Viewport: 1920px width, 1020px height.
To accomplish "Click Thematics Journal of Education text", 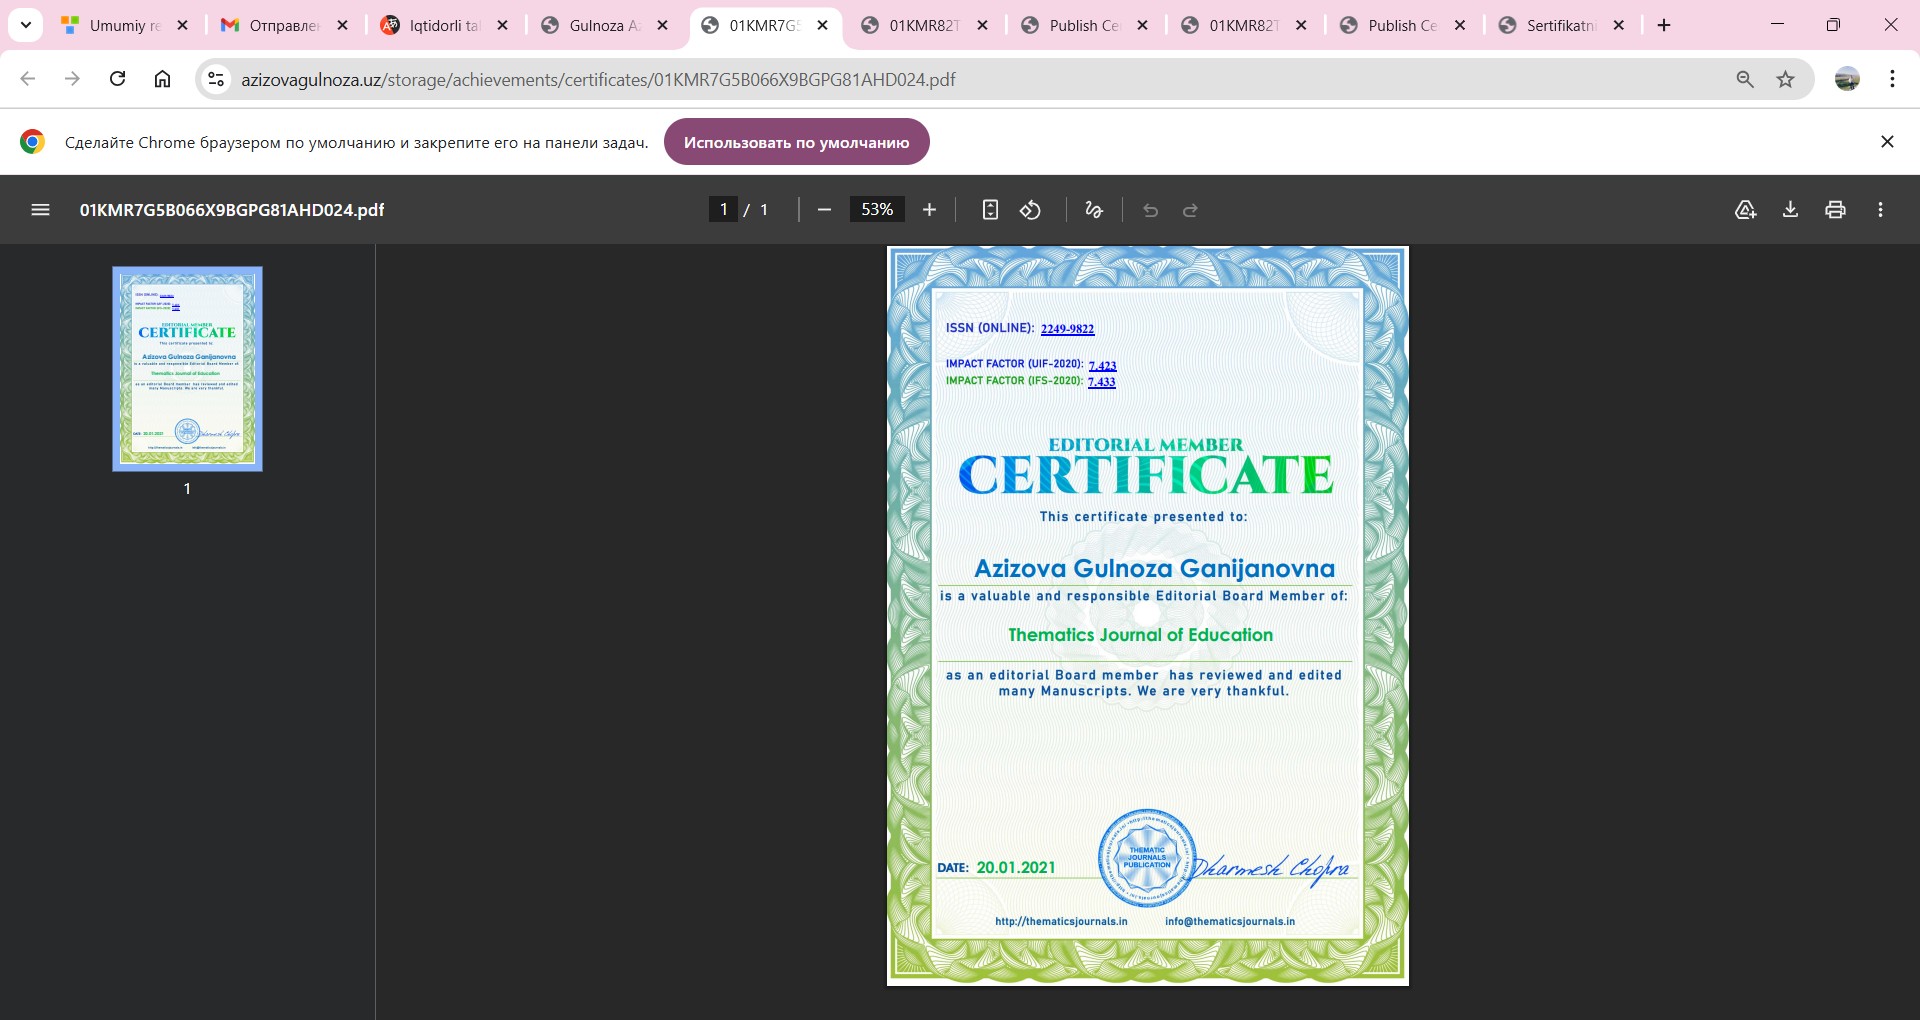I will (x=1140, y=635).
